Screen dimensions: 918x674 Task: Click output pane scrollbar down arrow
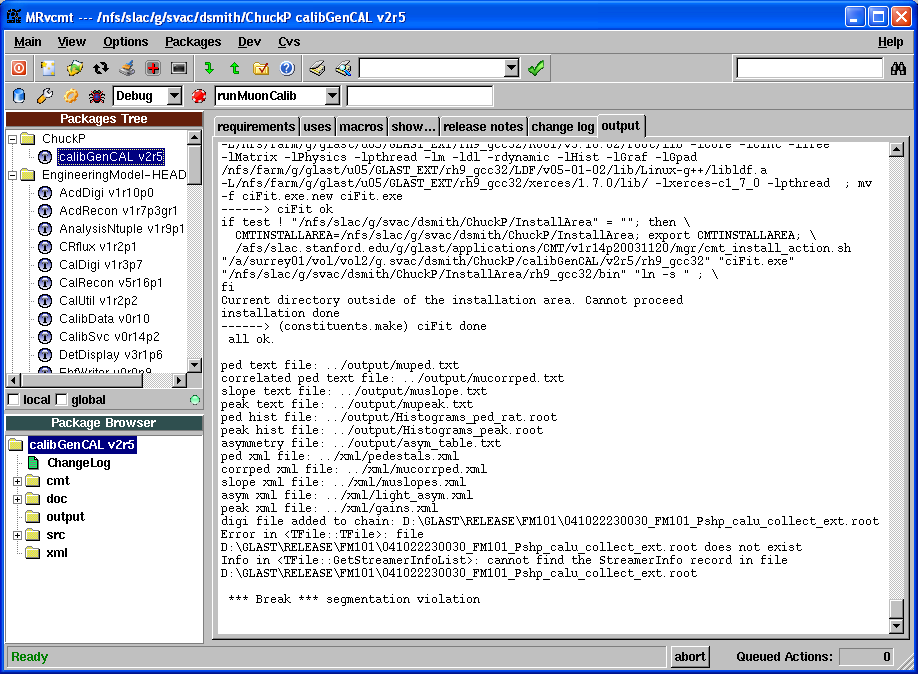pyautogui.click(x=896, y=626)
